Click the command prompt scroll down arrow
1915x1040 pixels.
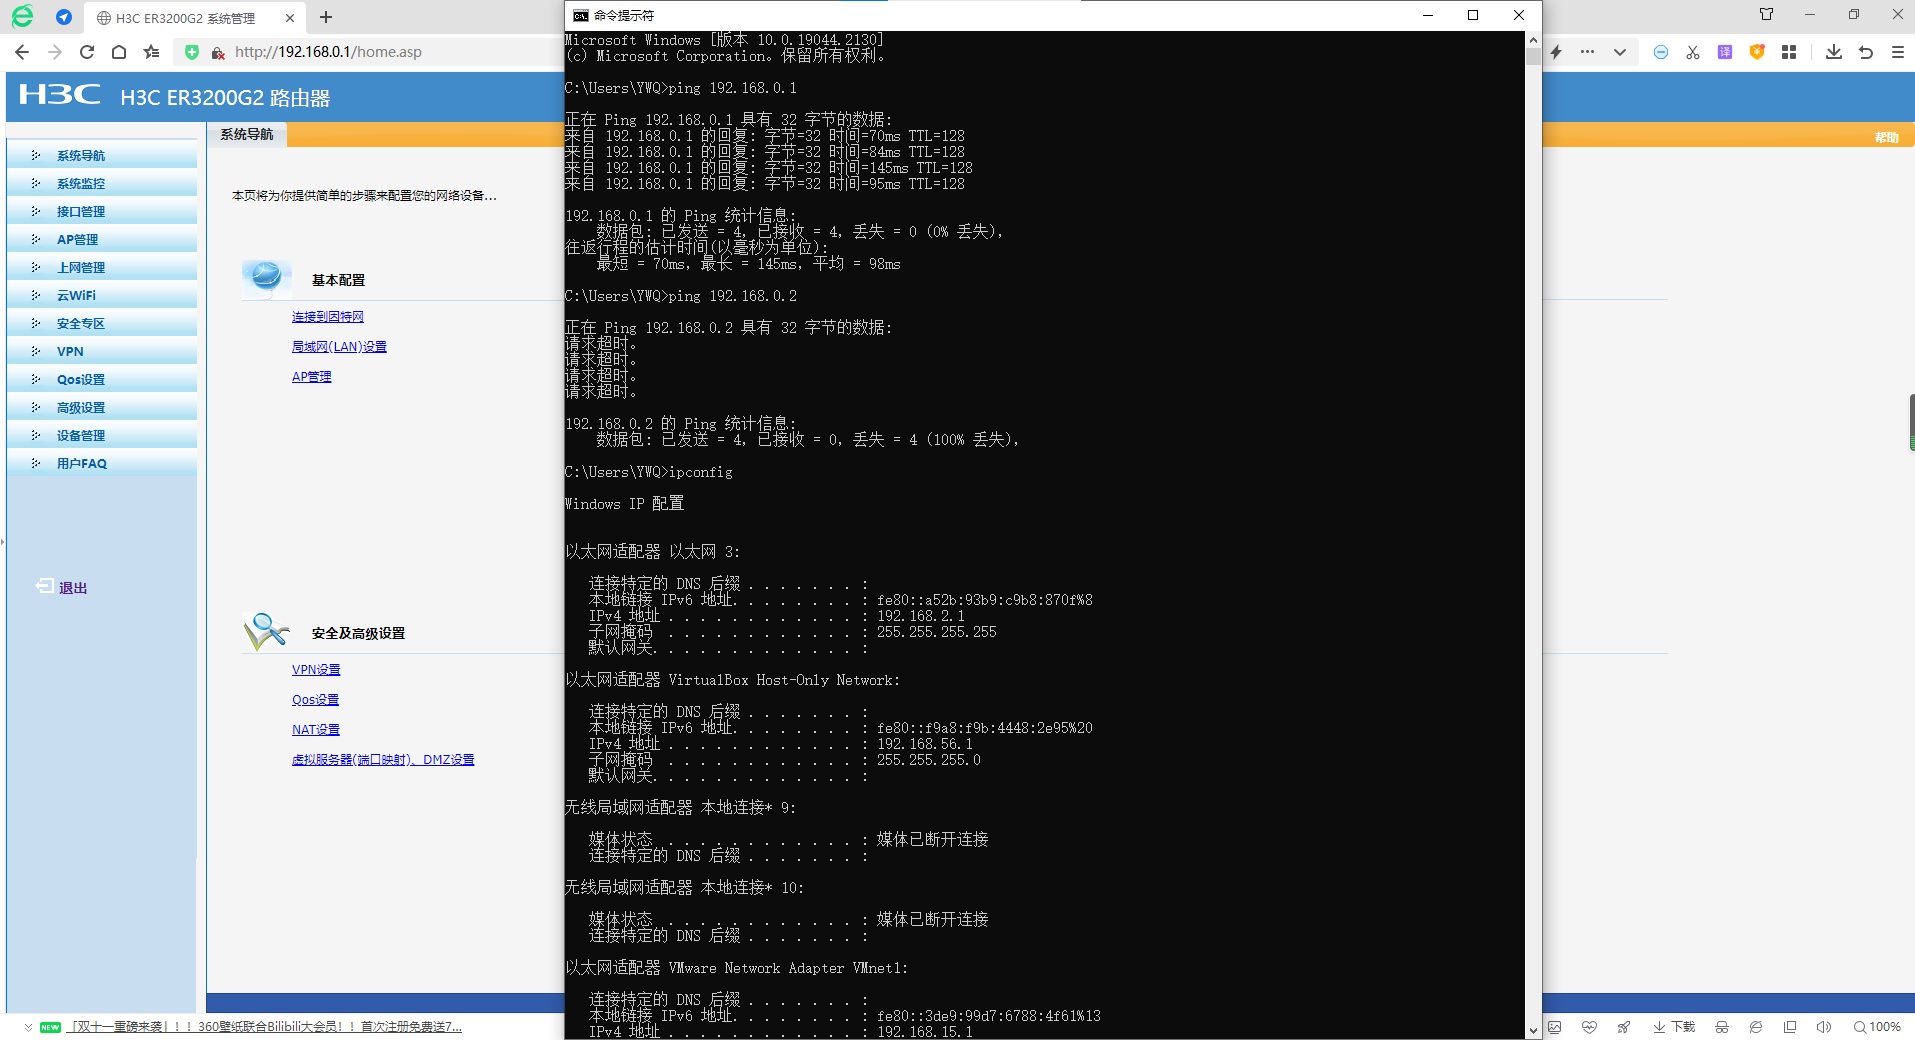[x=1533, y=1031]
